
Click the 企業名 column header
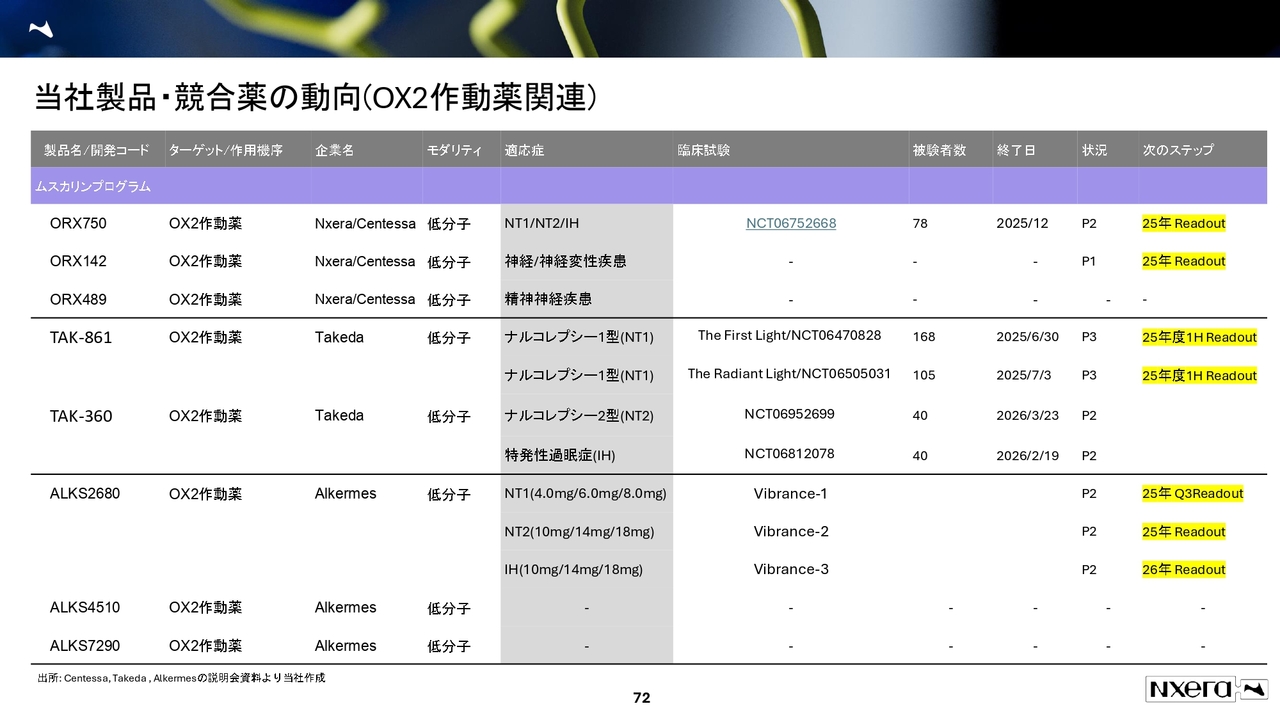coord(335,150)
